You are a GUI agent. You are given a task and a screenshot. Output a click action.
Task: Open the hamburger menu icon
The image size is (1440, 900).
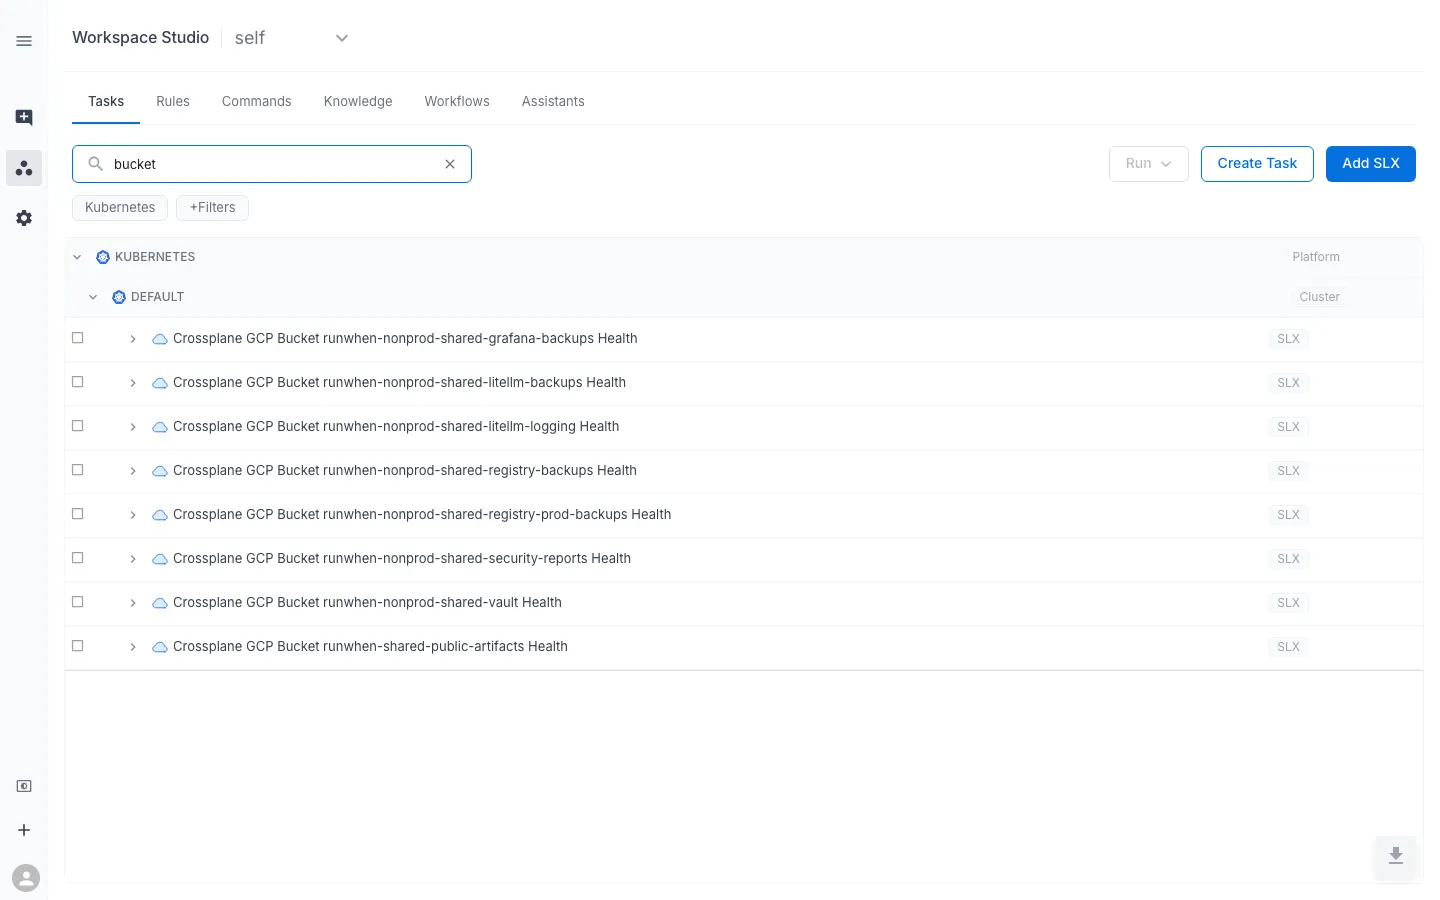tap(24, 41)
